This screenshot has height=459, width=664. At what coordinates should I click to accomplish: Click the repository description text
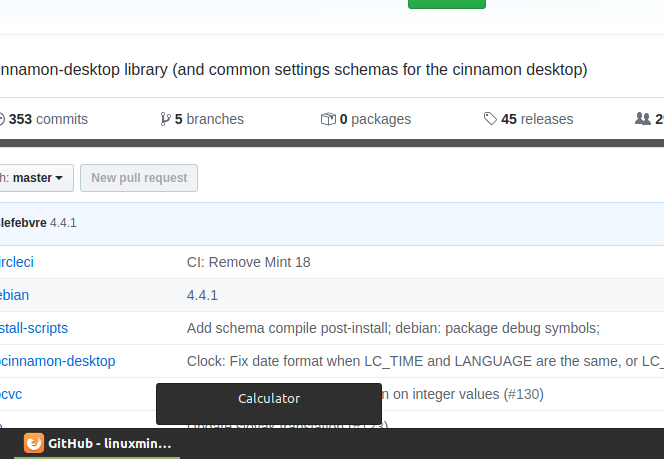coord(294,69)
